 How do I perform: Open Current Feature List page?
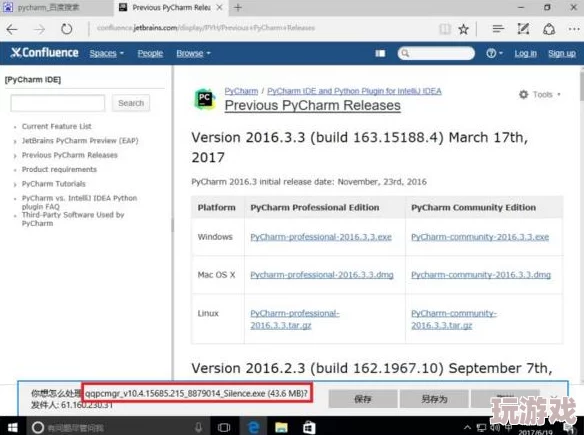[57, 126]
